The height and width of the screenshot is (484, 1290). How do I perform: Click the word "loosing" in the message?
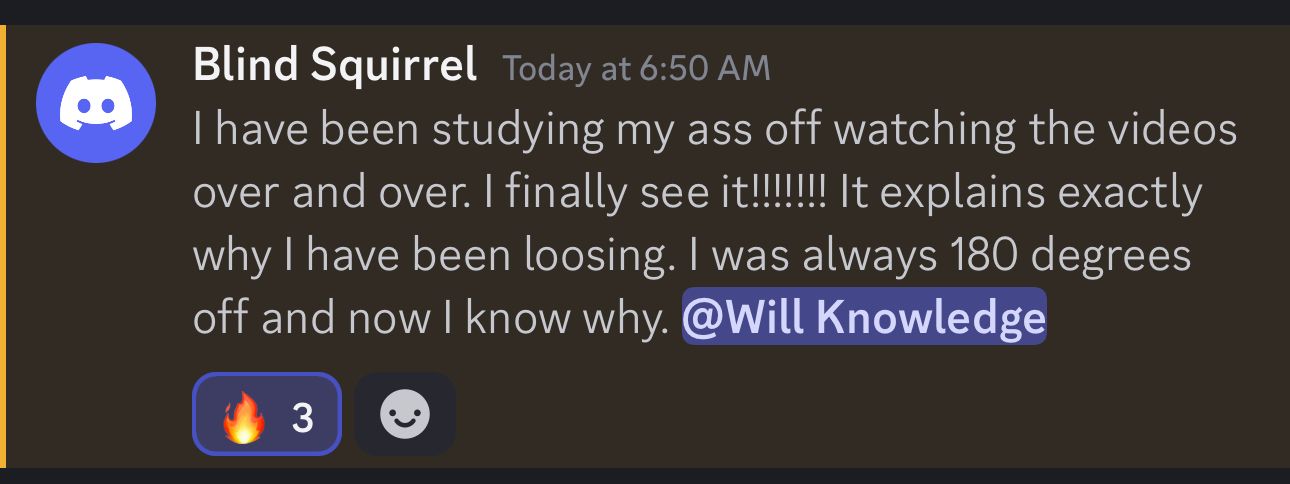pos(597,256)
